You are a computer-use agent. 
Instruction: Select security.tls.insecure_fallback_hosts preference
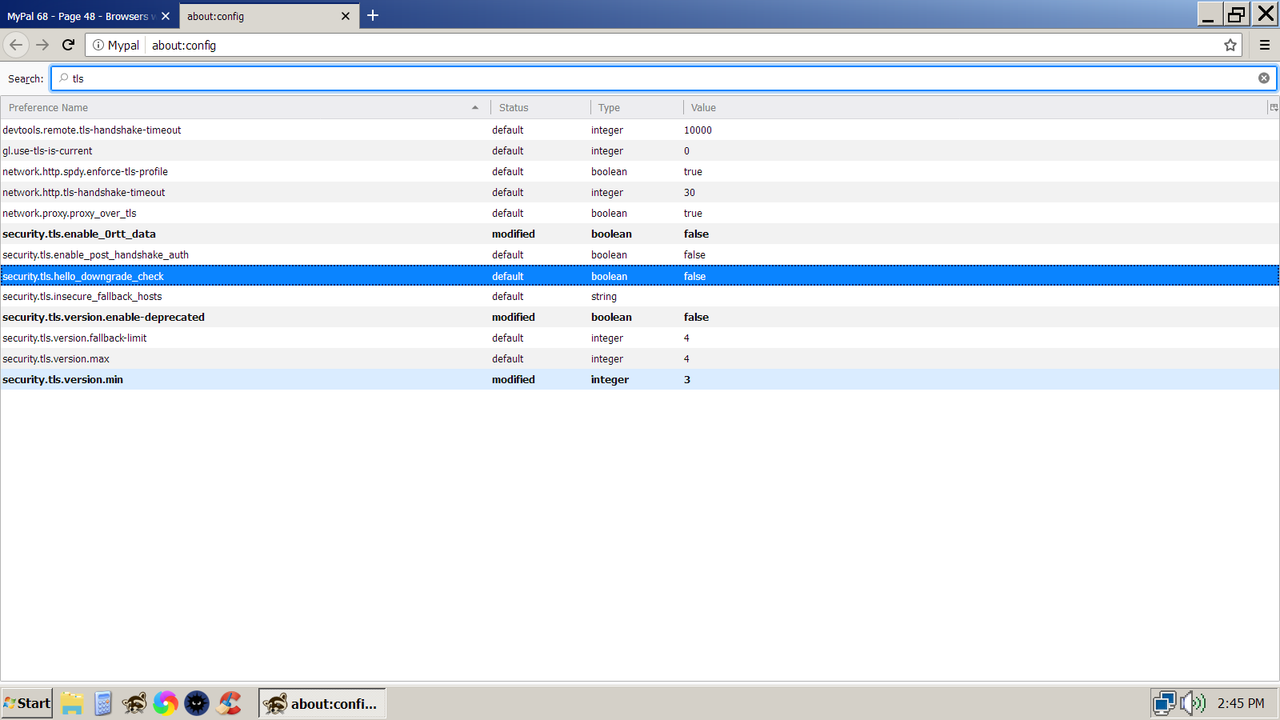640,296
